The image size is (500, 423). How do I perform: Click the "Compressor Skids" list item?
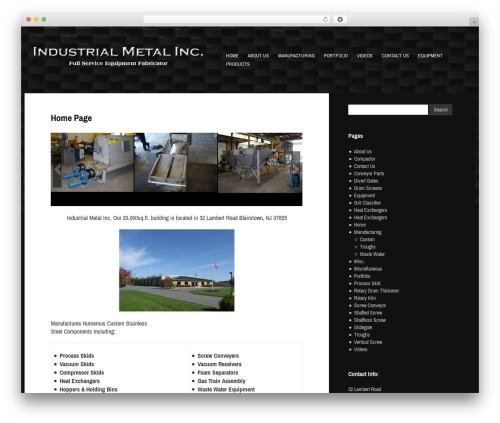82,373
